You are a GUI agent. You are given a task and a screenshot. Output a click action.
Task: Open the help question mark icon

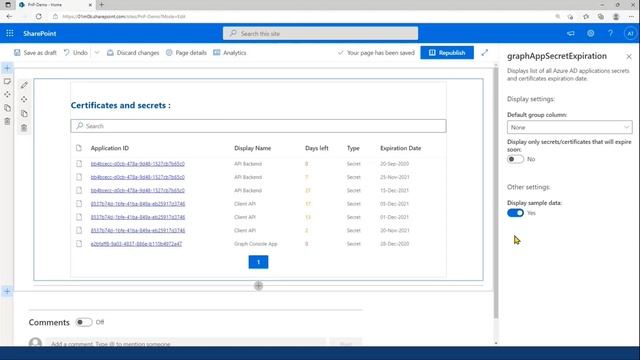pos(610,33)
